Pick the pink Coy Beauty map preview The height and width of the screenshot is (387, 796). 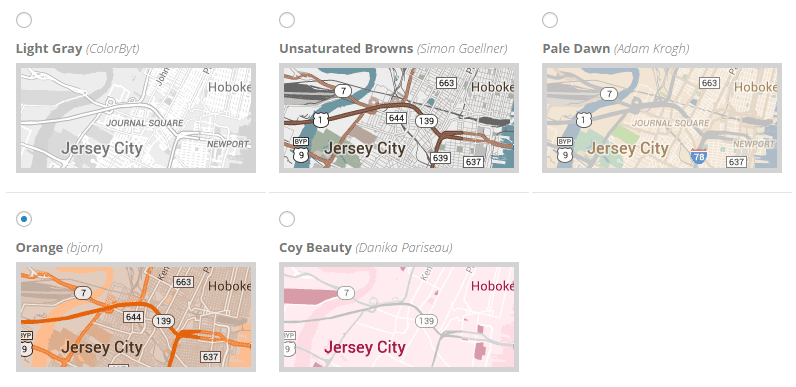pos(399,317)
